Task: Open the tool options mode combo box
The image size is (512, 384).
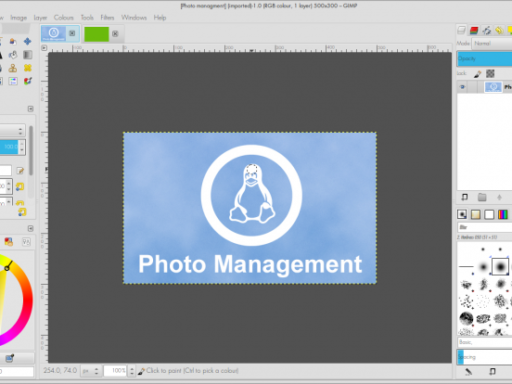Action: click(x=12, y=130)
